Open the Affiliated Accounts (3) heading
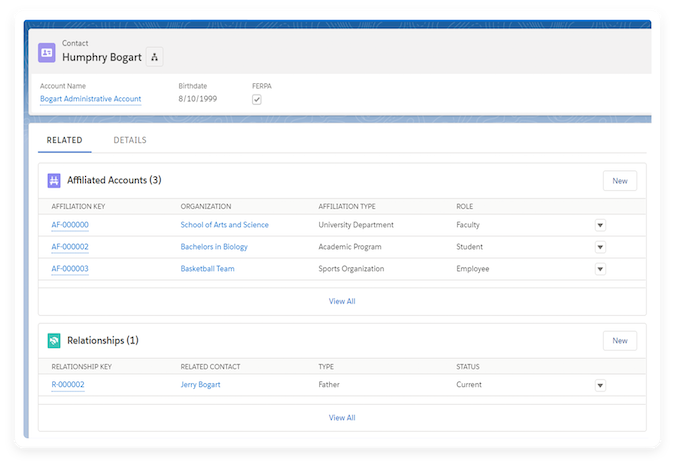This screenshot has width=675, height=466. pos(114,180)
